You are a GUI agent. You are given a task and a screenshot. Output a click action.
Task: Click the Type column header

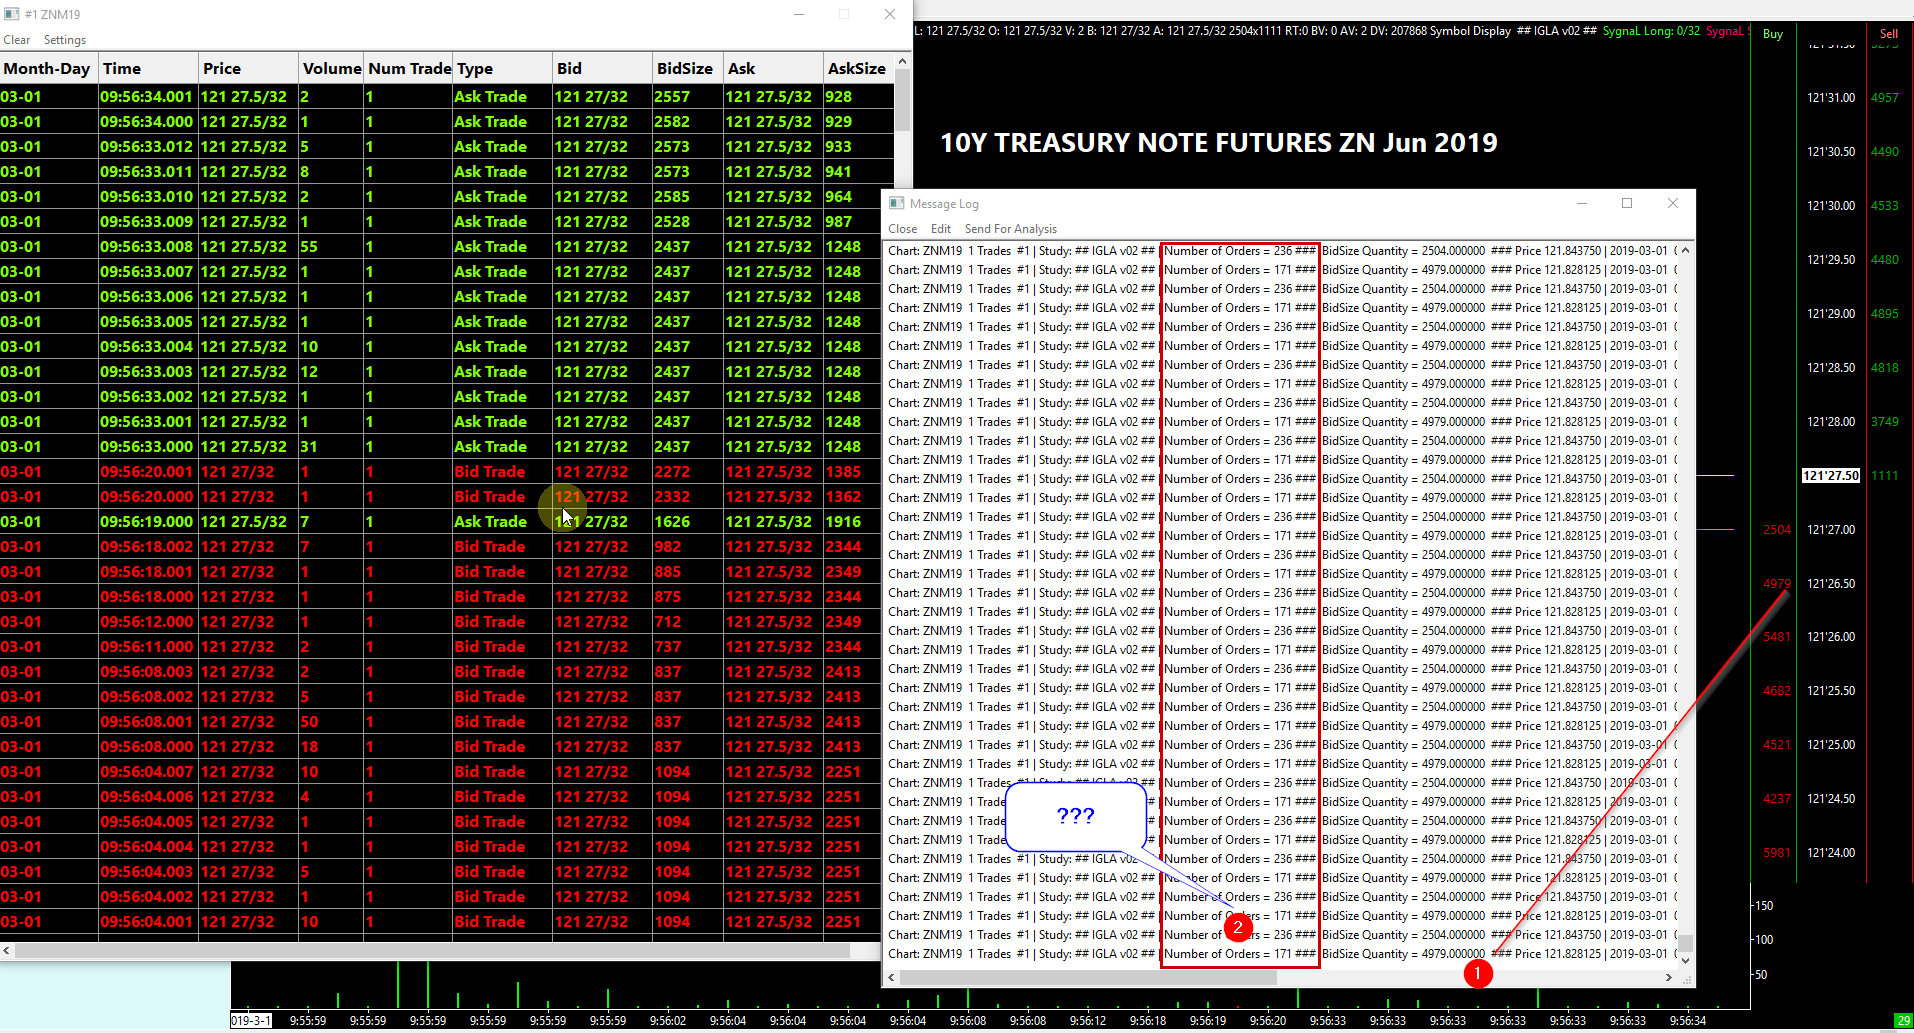tap(503, 68)
